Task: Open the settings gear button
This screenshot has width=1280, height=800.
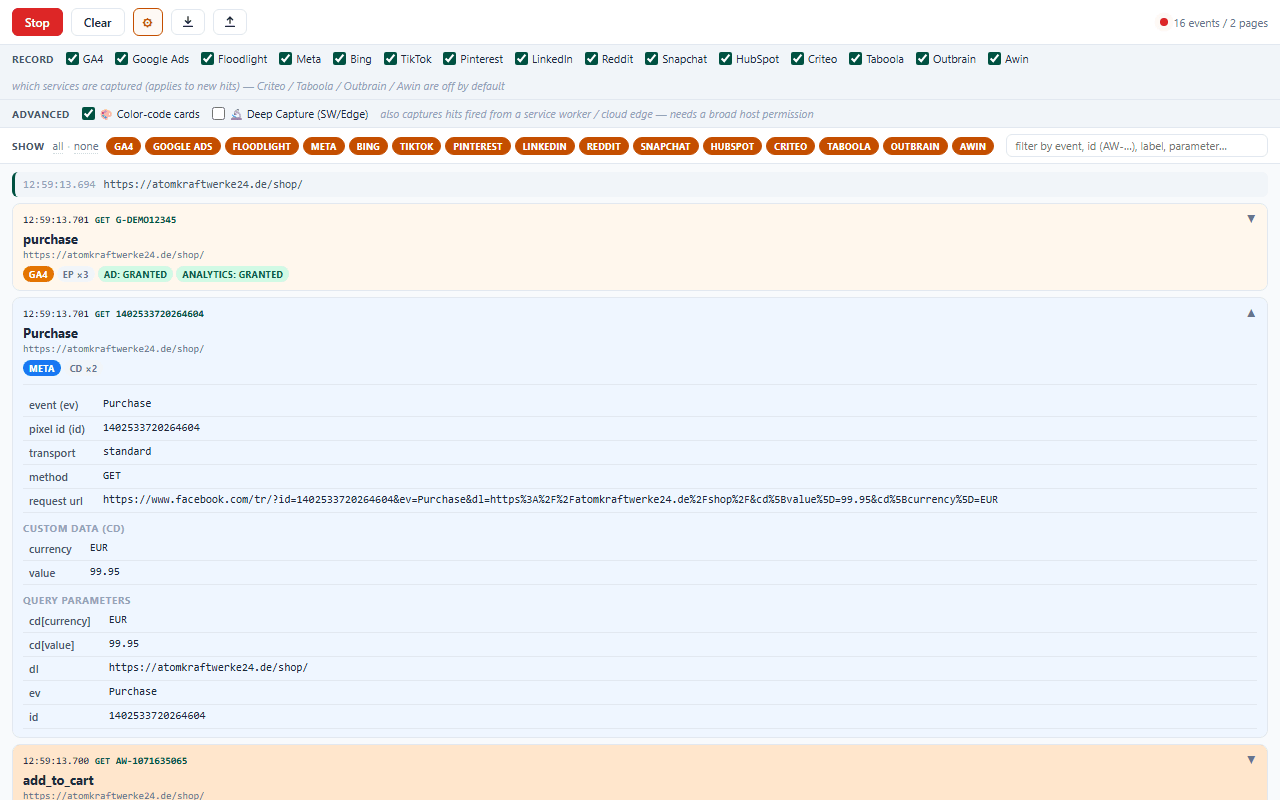Action: point(148,22)
